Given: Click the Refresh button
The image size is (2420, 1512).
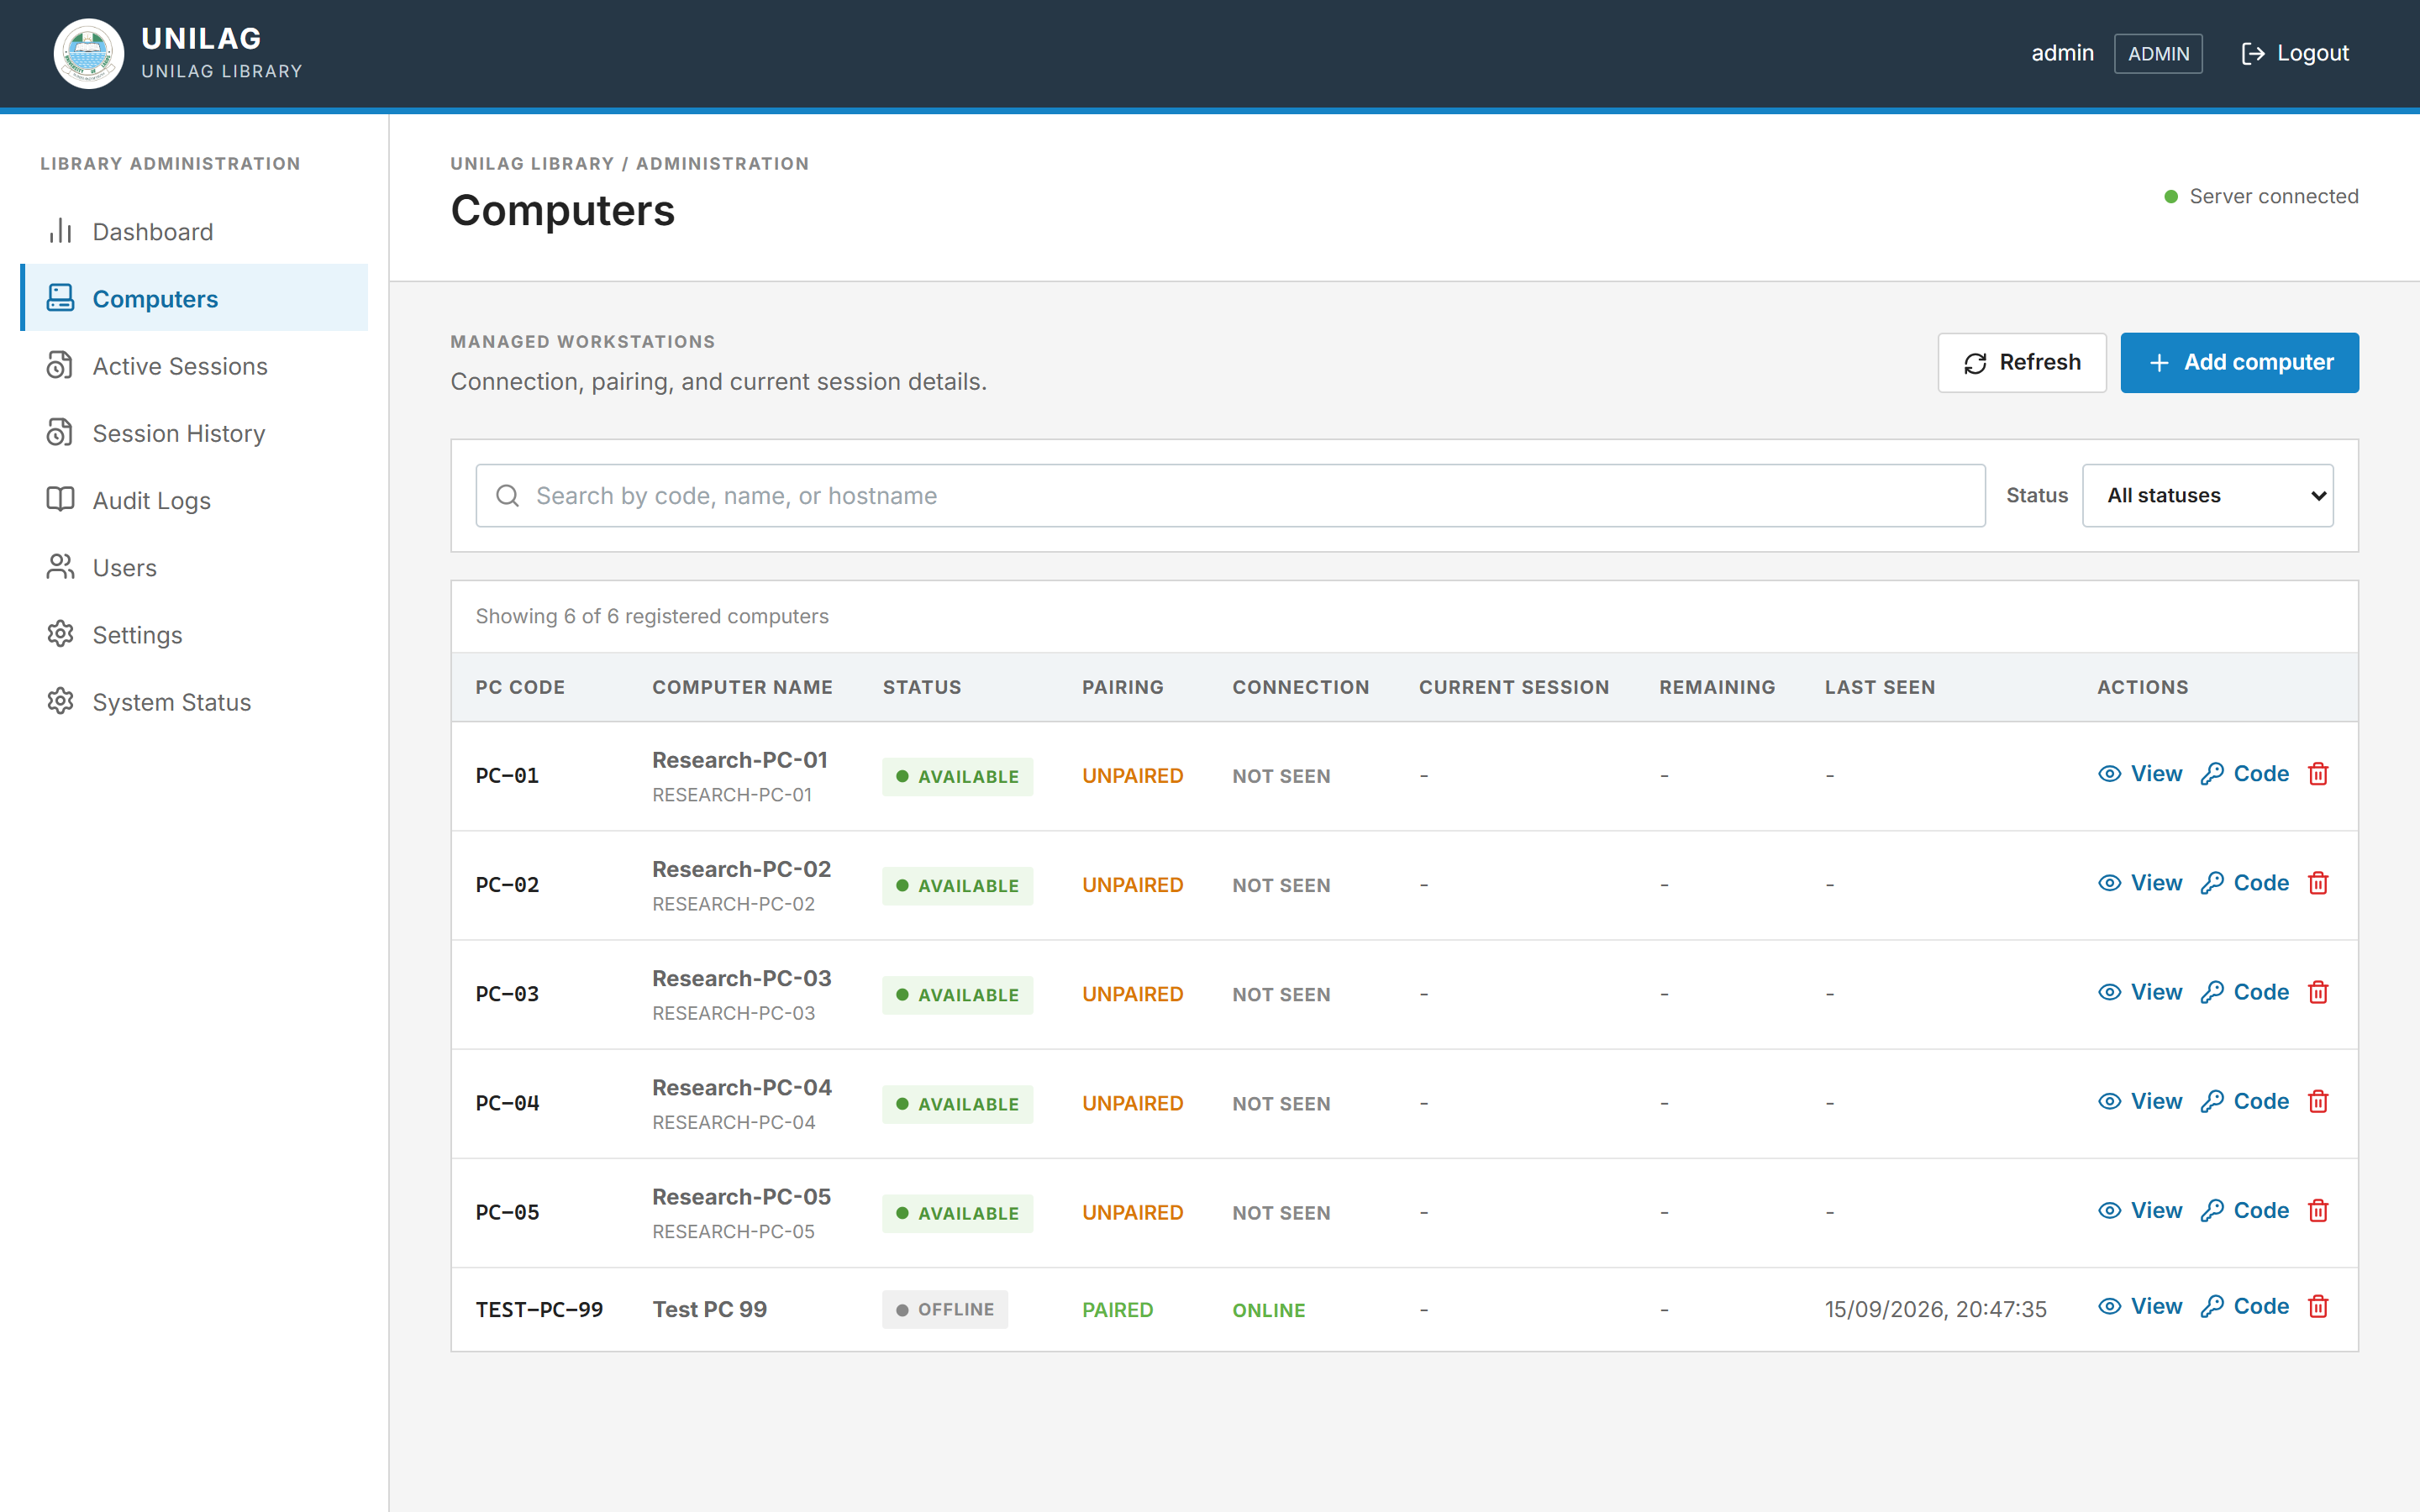Looking at the screenshot, I should tap(2021, 362).
